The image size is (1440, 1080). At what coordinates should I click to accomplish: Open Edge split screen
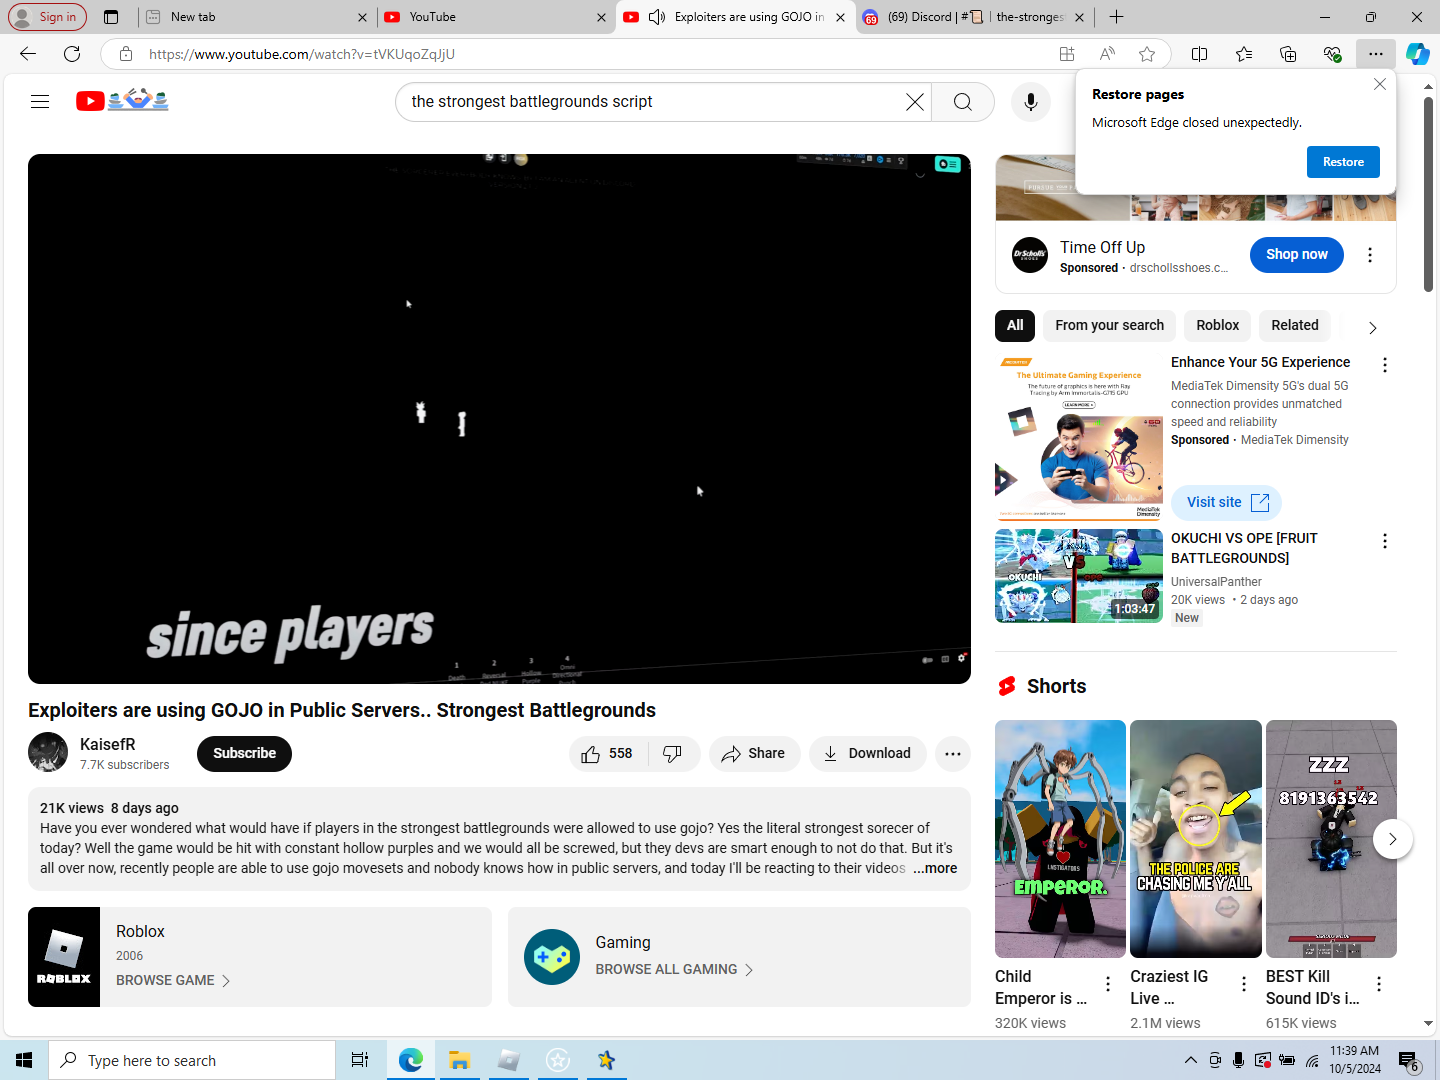1200,54
